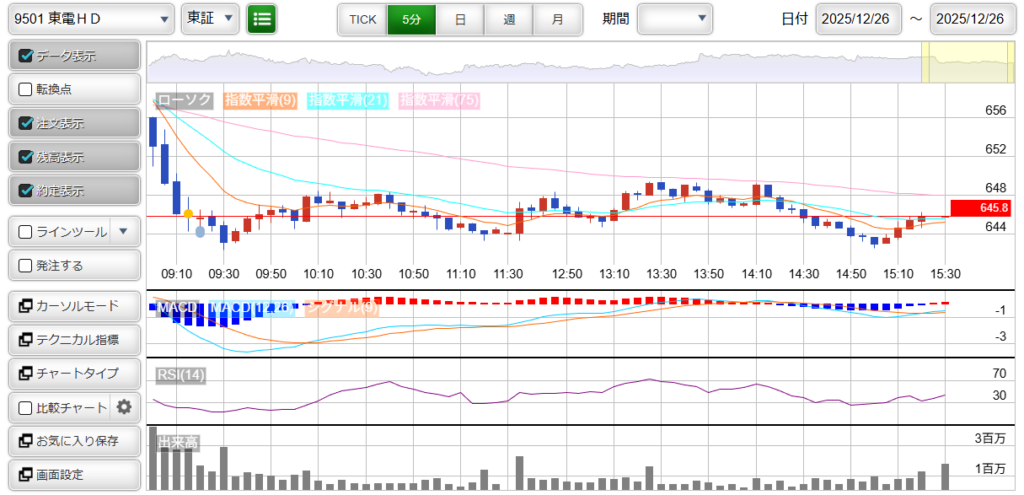
Task: Click the ローソク candlestick legend label
Action: [184, 100]
